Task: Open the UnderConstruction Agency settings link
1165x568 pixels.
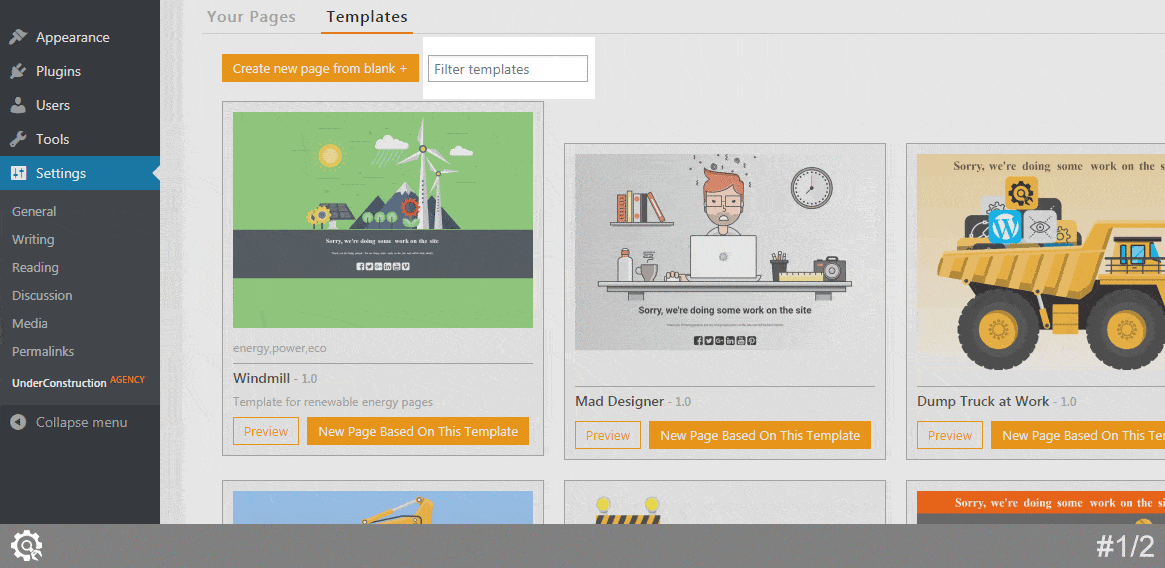Action: (x=78, y=381)
